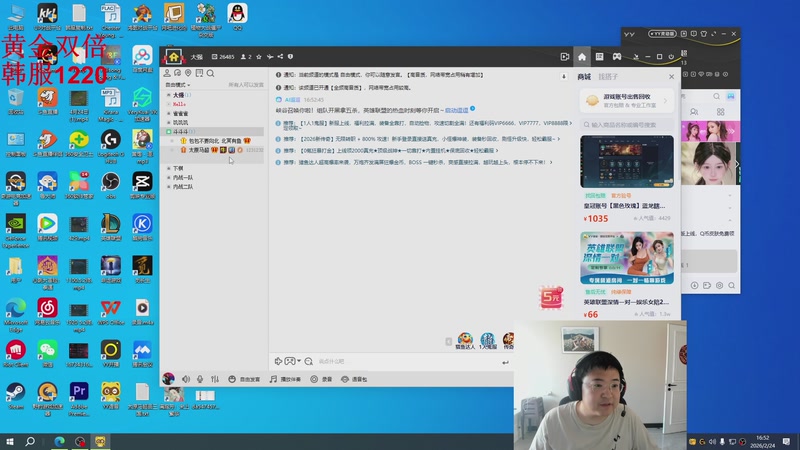The height and width of the screenshot is (450, 800).
Task: Click the gamepad icon beside chat input
Action: (290, 361)
